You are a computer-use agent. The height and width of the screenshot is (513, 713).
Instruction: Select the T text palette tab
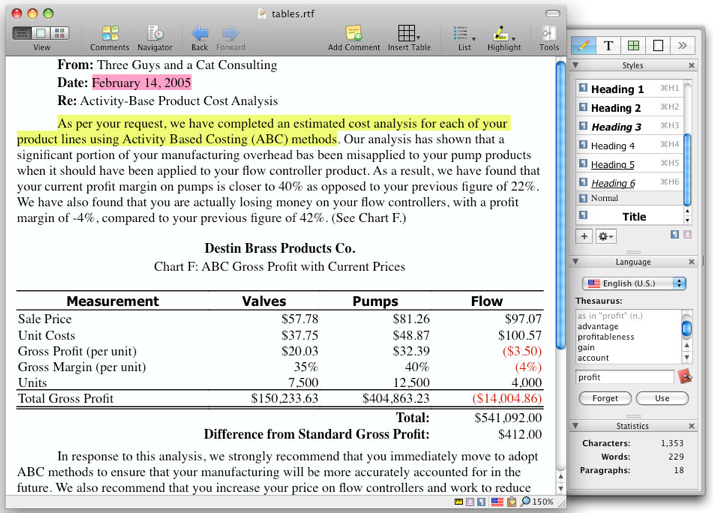click(x=608, y=45)
